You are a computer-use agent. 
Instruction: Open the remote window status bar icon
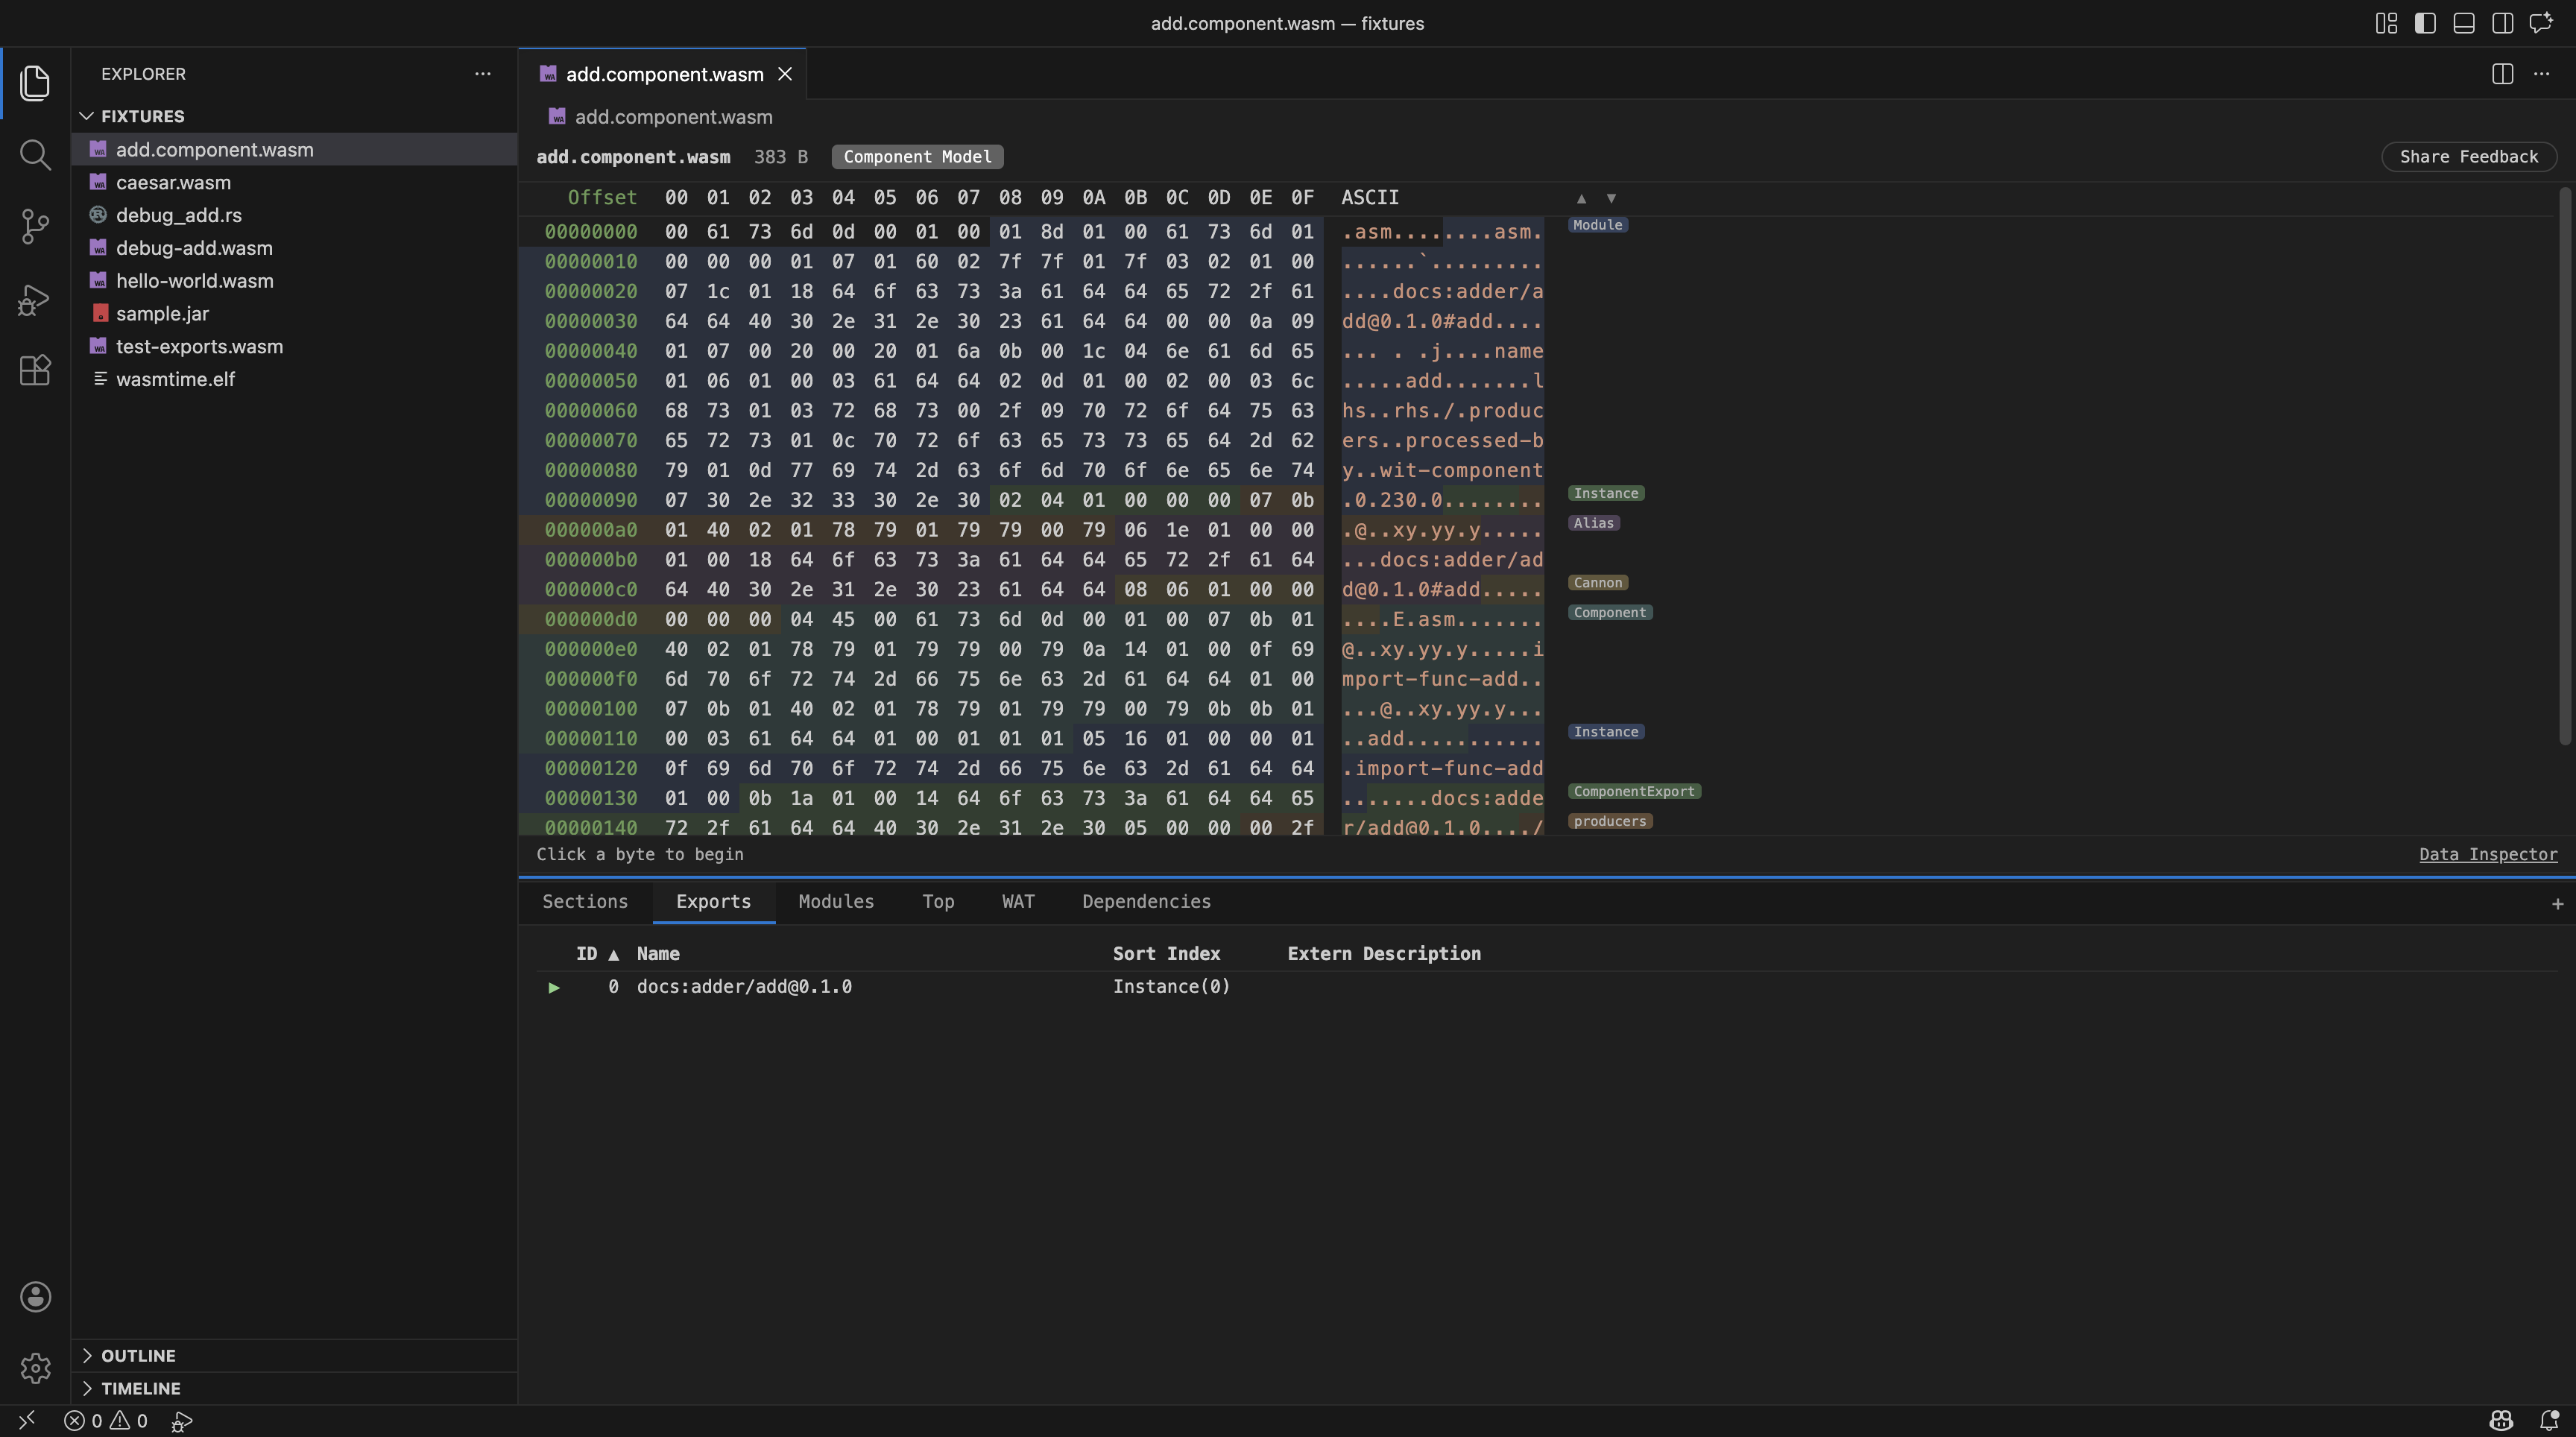(x=26, y=1421)
